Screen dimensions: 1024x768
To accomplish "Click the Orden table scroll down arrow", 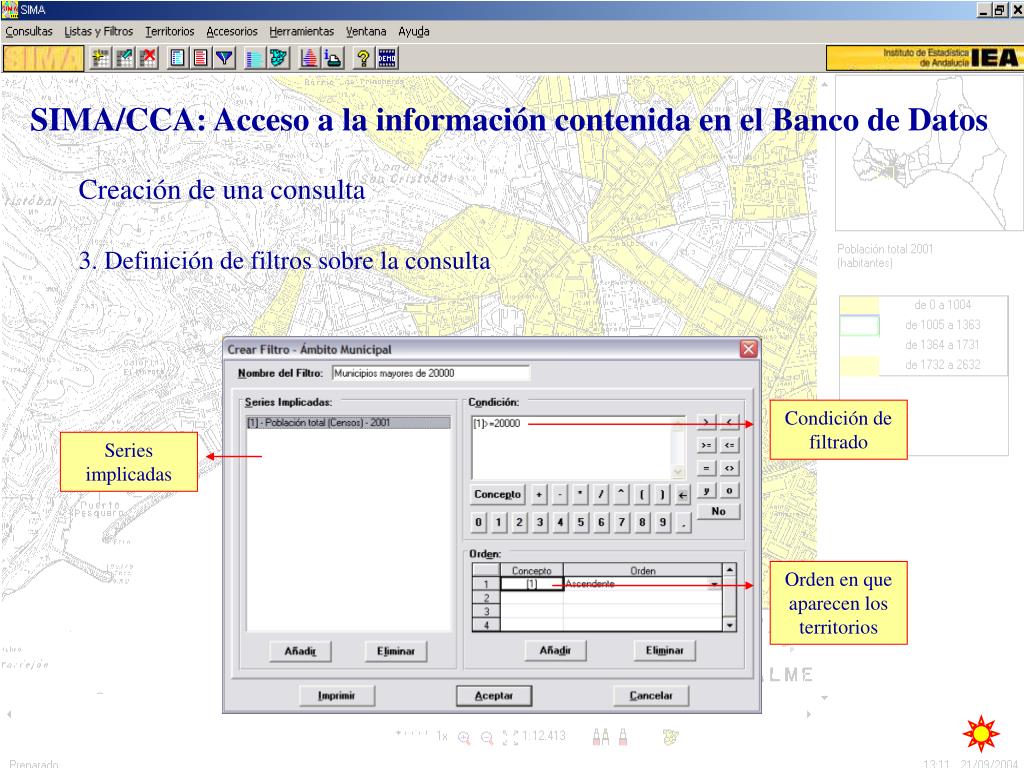I will (729, 625).
